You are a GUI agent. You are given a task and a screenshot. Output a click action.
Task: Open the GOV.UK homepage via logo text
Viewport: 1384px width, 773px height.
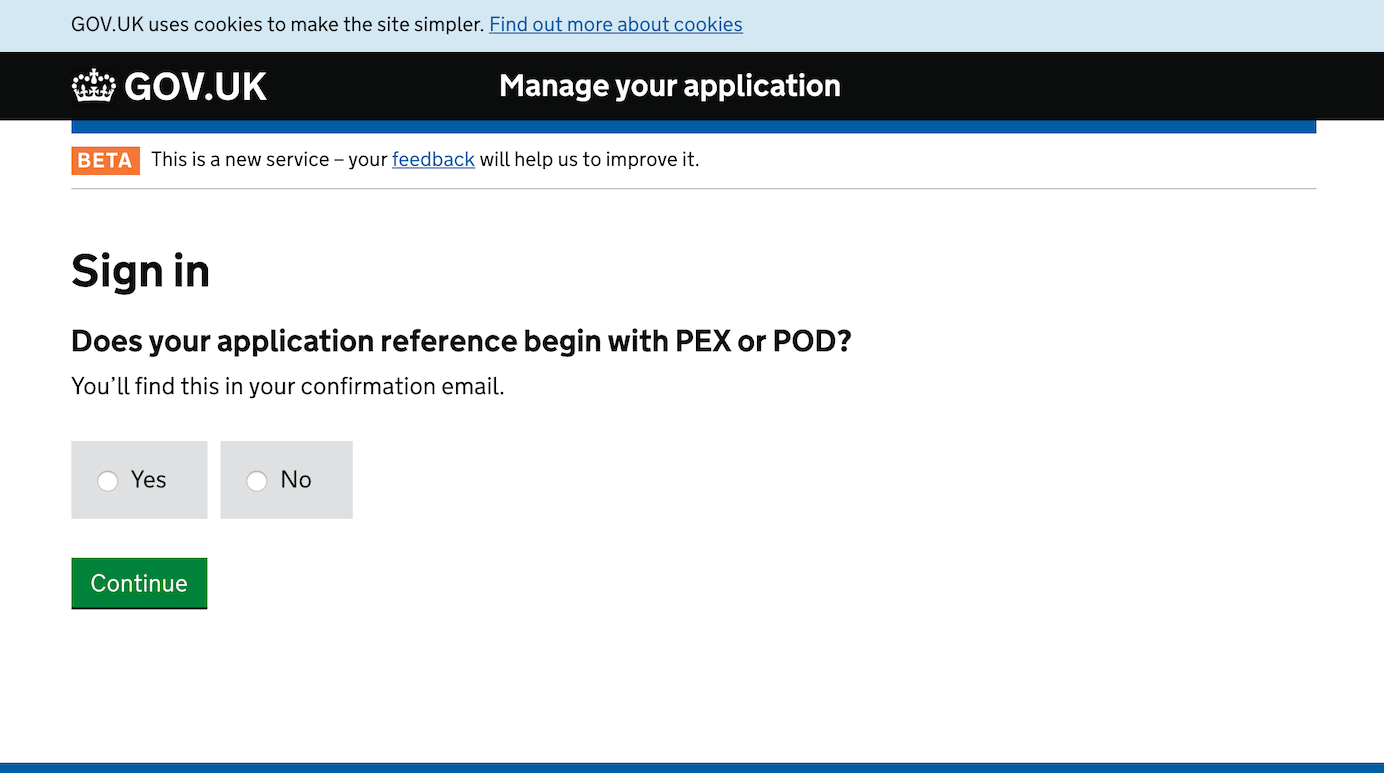[x=195, y=87]
